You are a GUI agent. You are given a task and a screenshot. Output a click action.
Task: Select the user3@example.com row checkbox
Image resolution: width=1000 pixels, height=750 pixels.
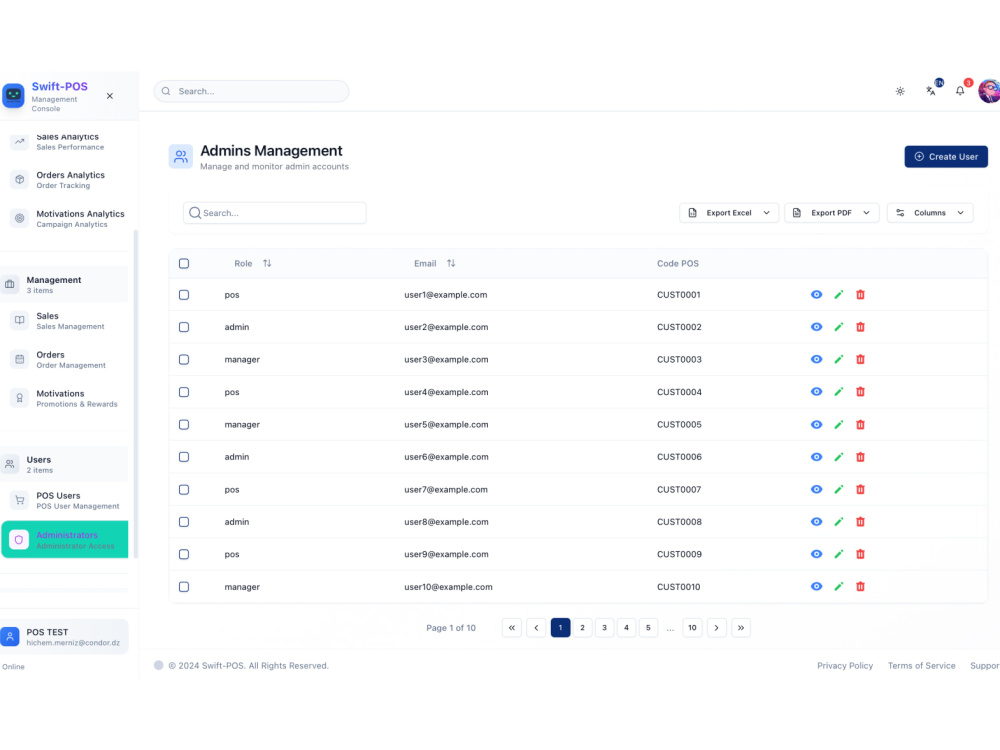click(184, 360)
